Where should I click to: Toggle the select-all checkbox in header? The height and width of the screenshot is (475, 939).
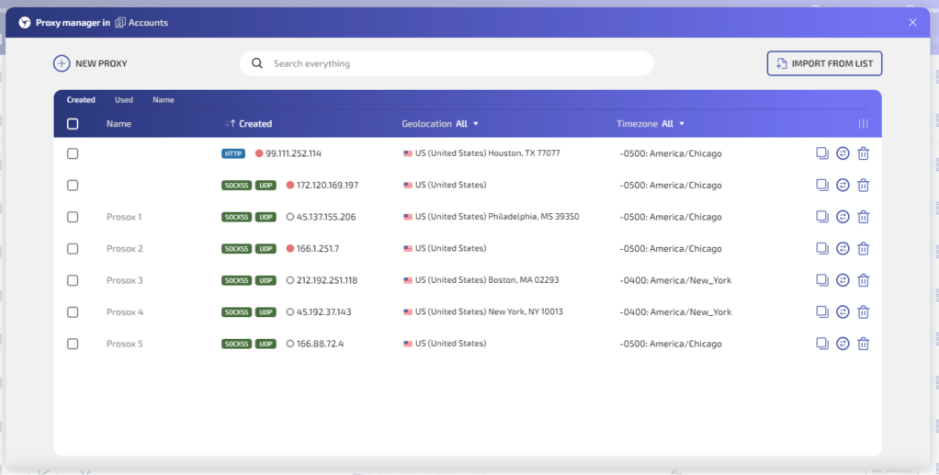point(72,124)
